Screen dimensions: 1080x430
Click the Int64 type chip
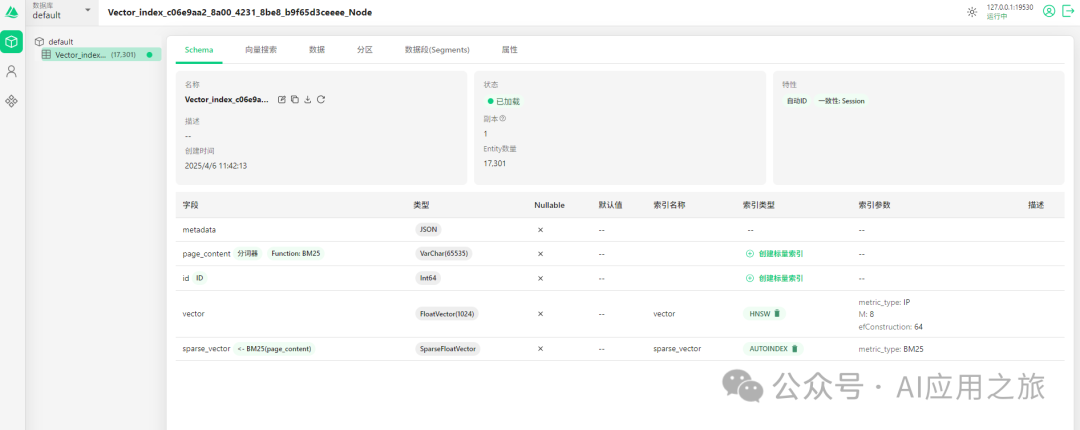click(x=430, y=278)
